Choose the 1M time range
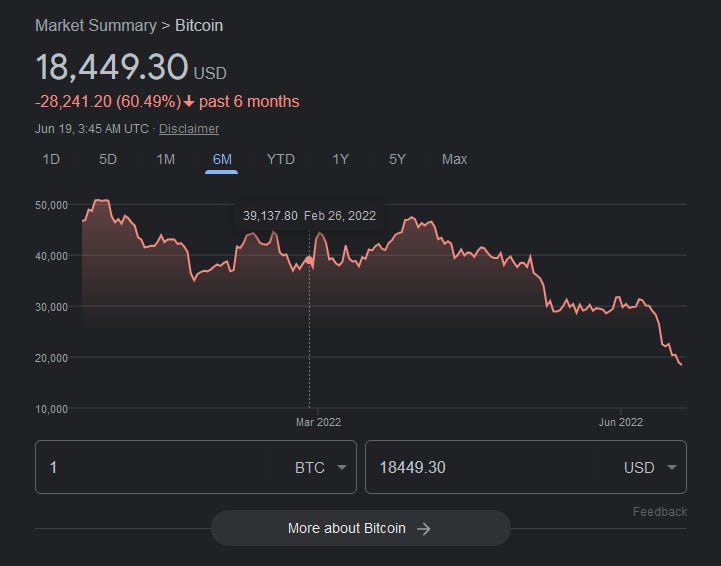 tap(165, 160)
